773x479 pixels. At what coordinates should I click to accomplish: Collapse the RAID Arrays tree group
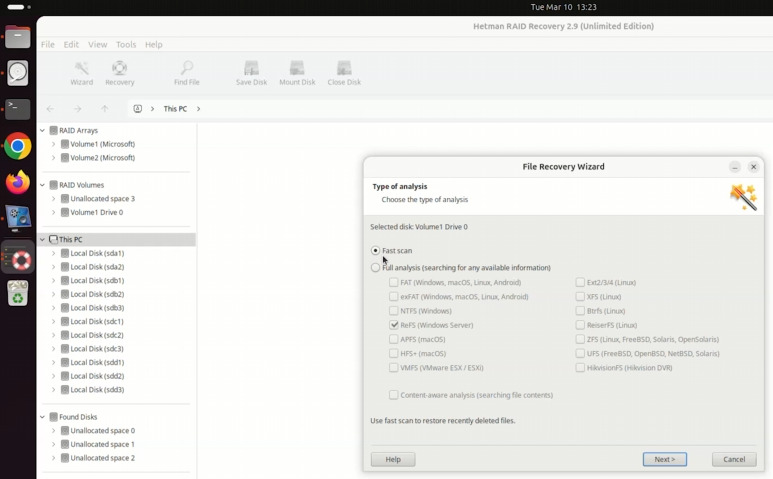(x=42, y=131)
